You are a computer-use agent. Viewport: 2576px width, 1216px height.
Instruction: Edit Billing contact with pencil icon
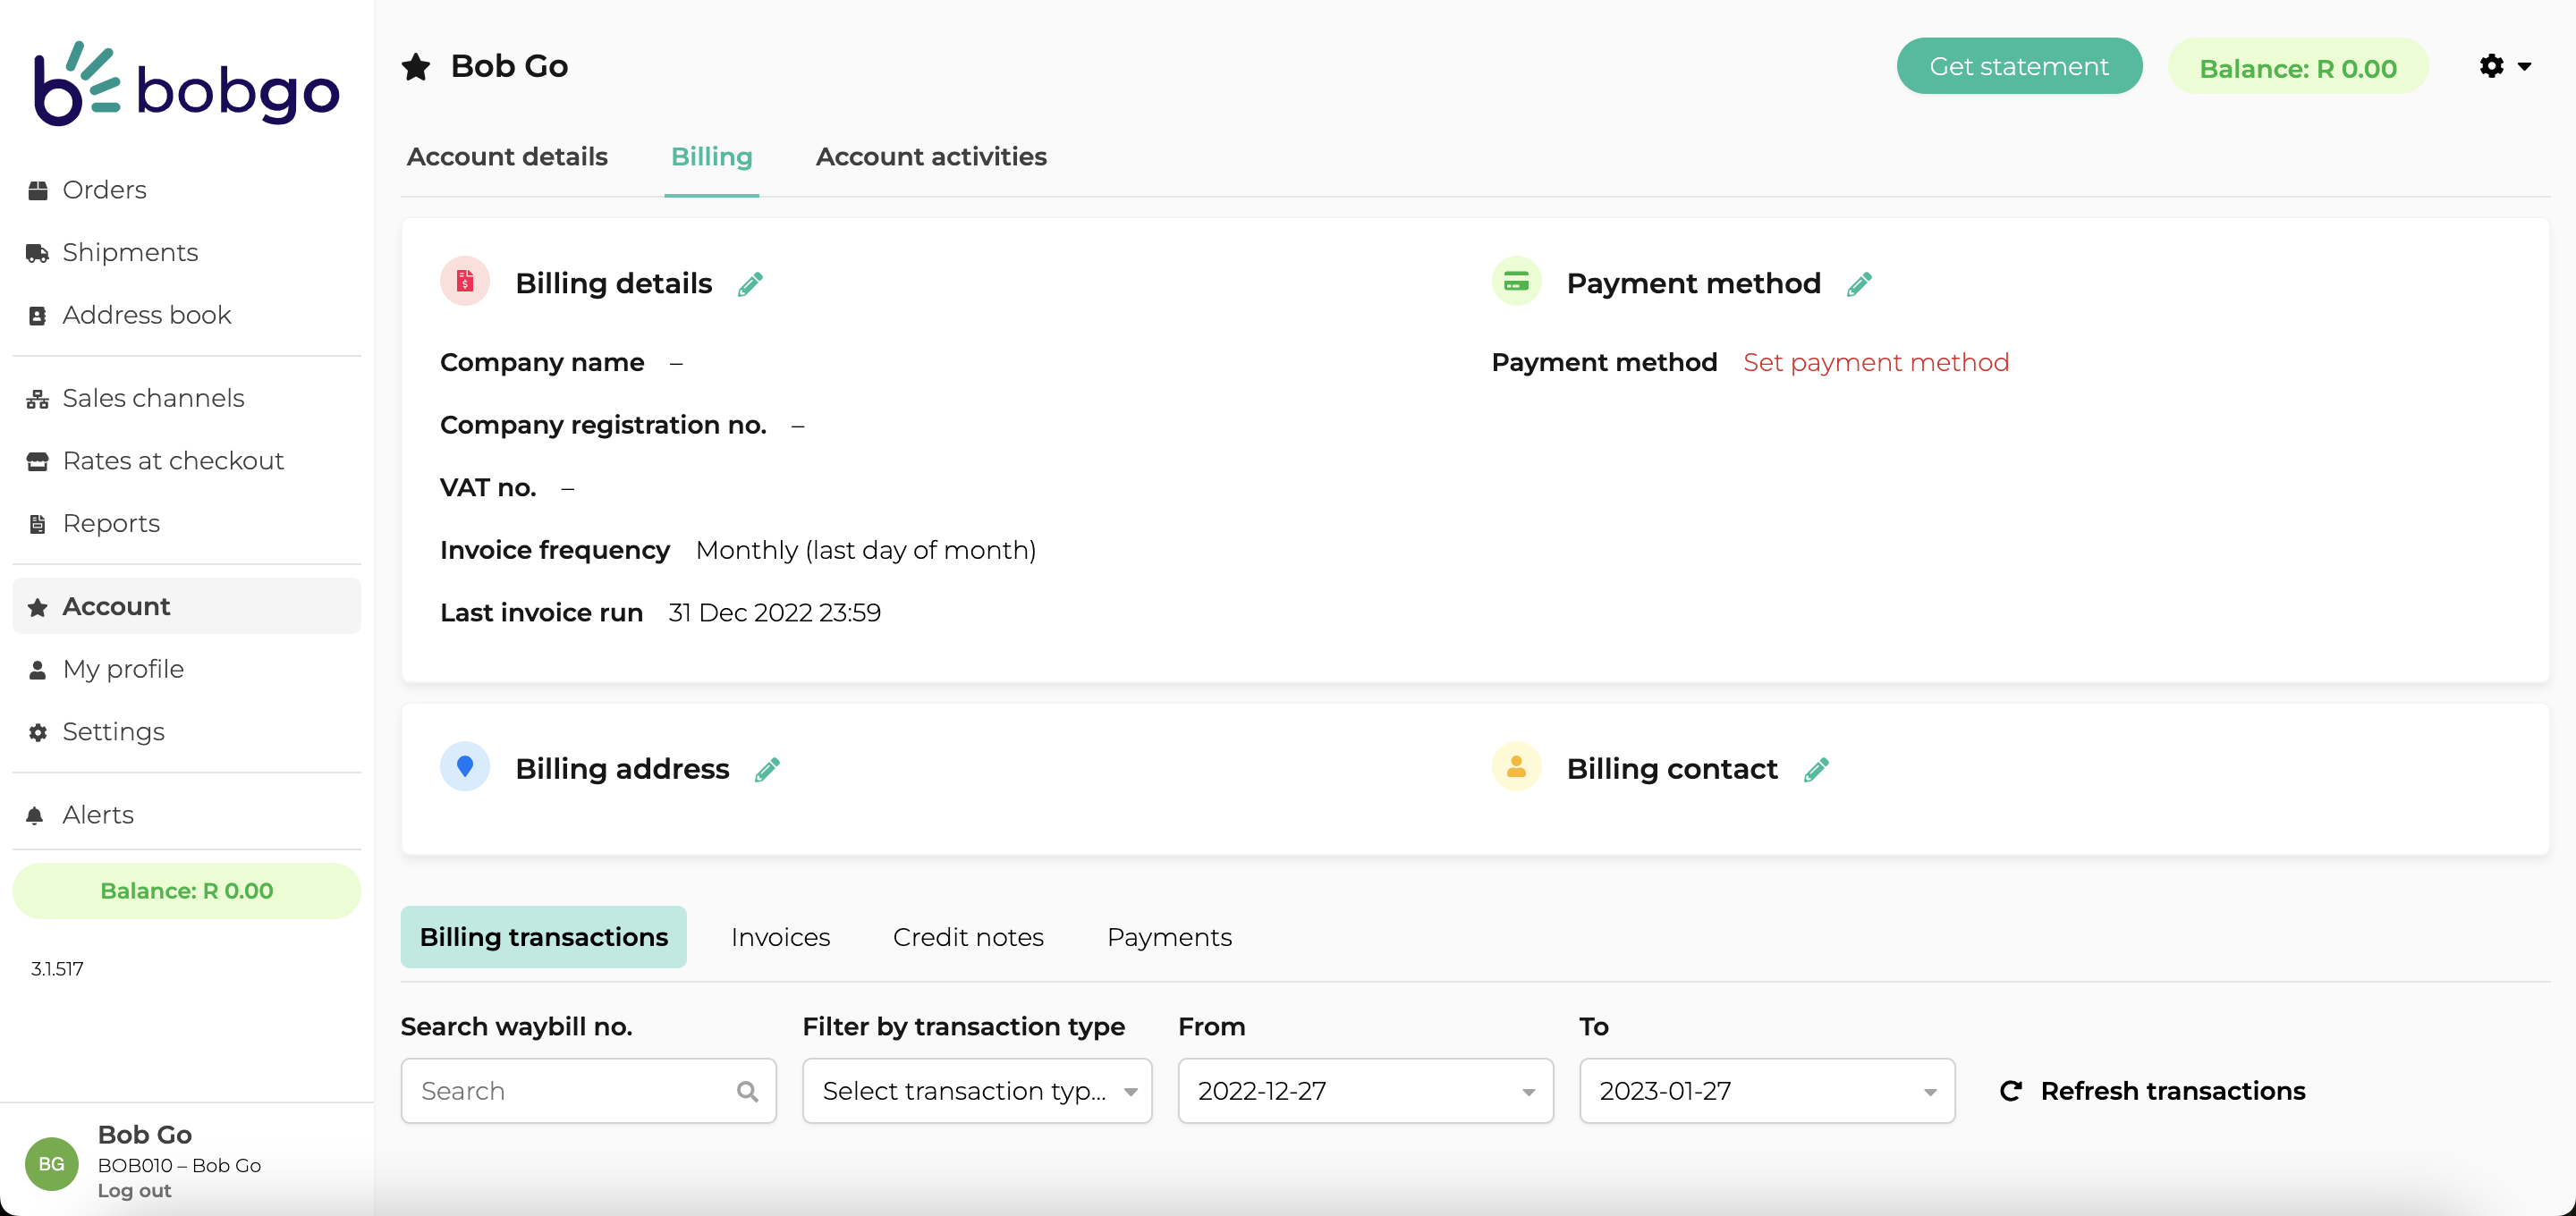(x=1816, y=769)
